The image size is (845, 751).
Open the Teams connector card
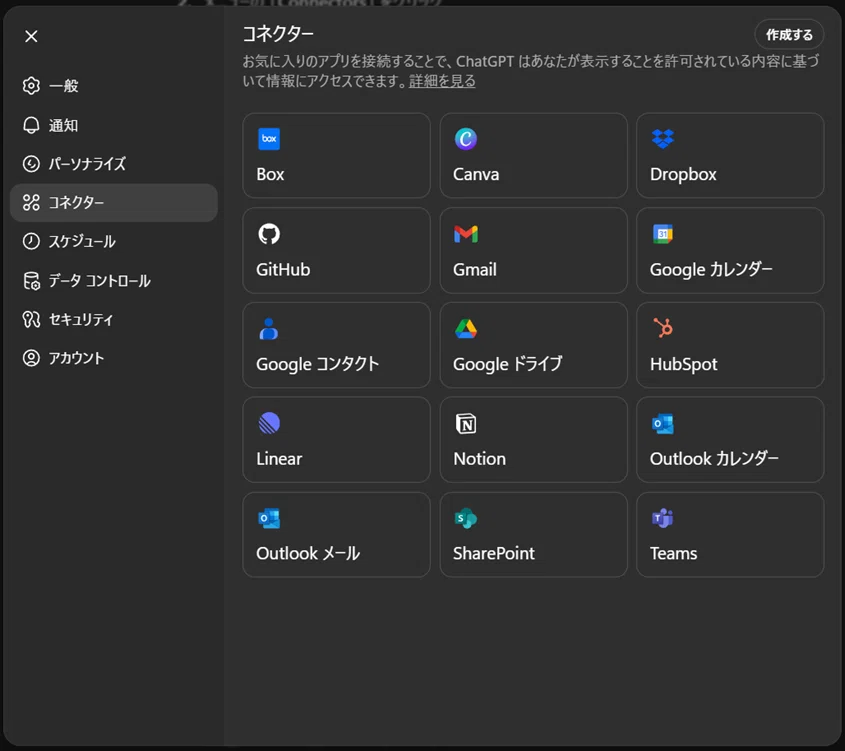(x=730, y=534)
